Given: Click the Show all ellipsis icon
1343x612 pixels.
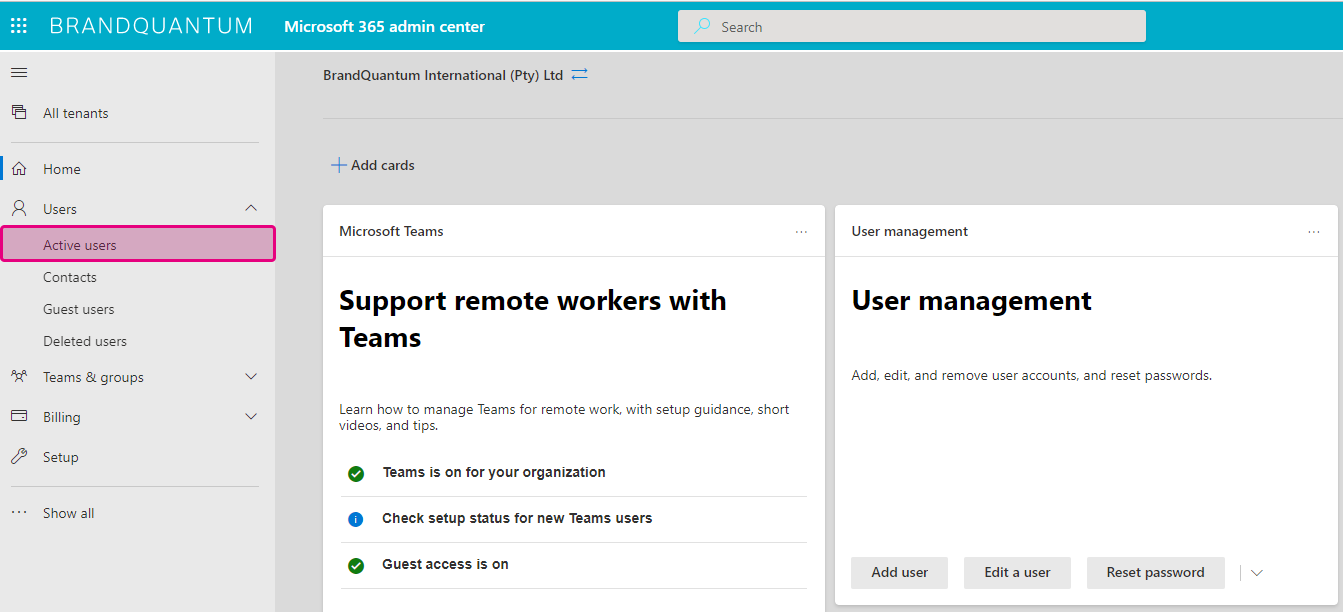Looking at the screenshot, I should pos(19,513).
